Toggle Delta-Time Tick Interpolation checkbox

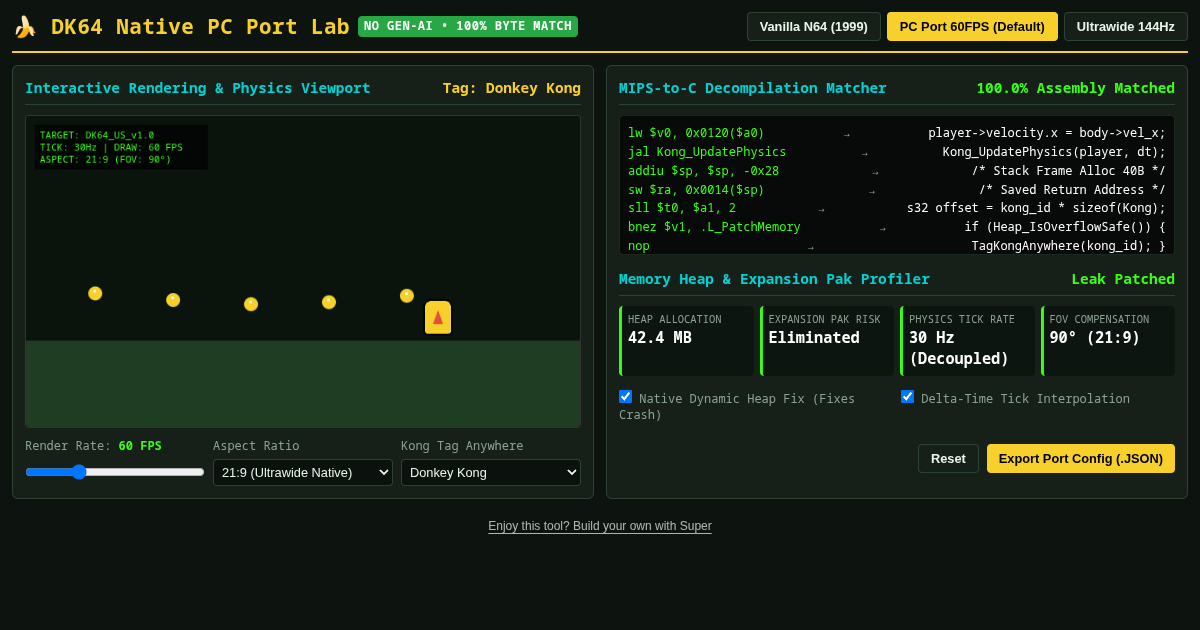coord(908,397)
